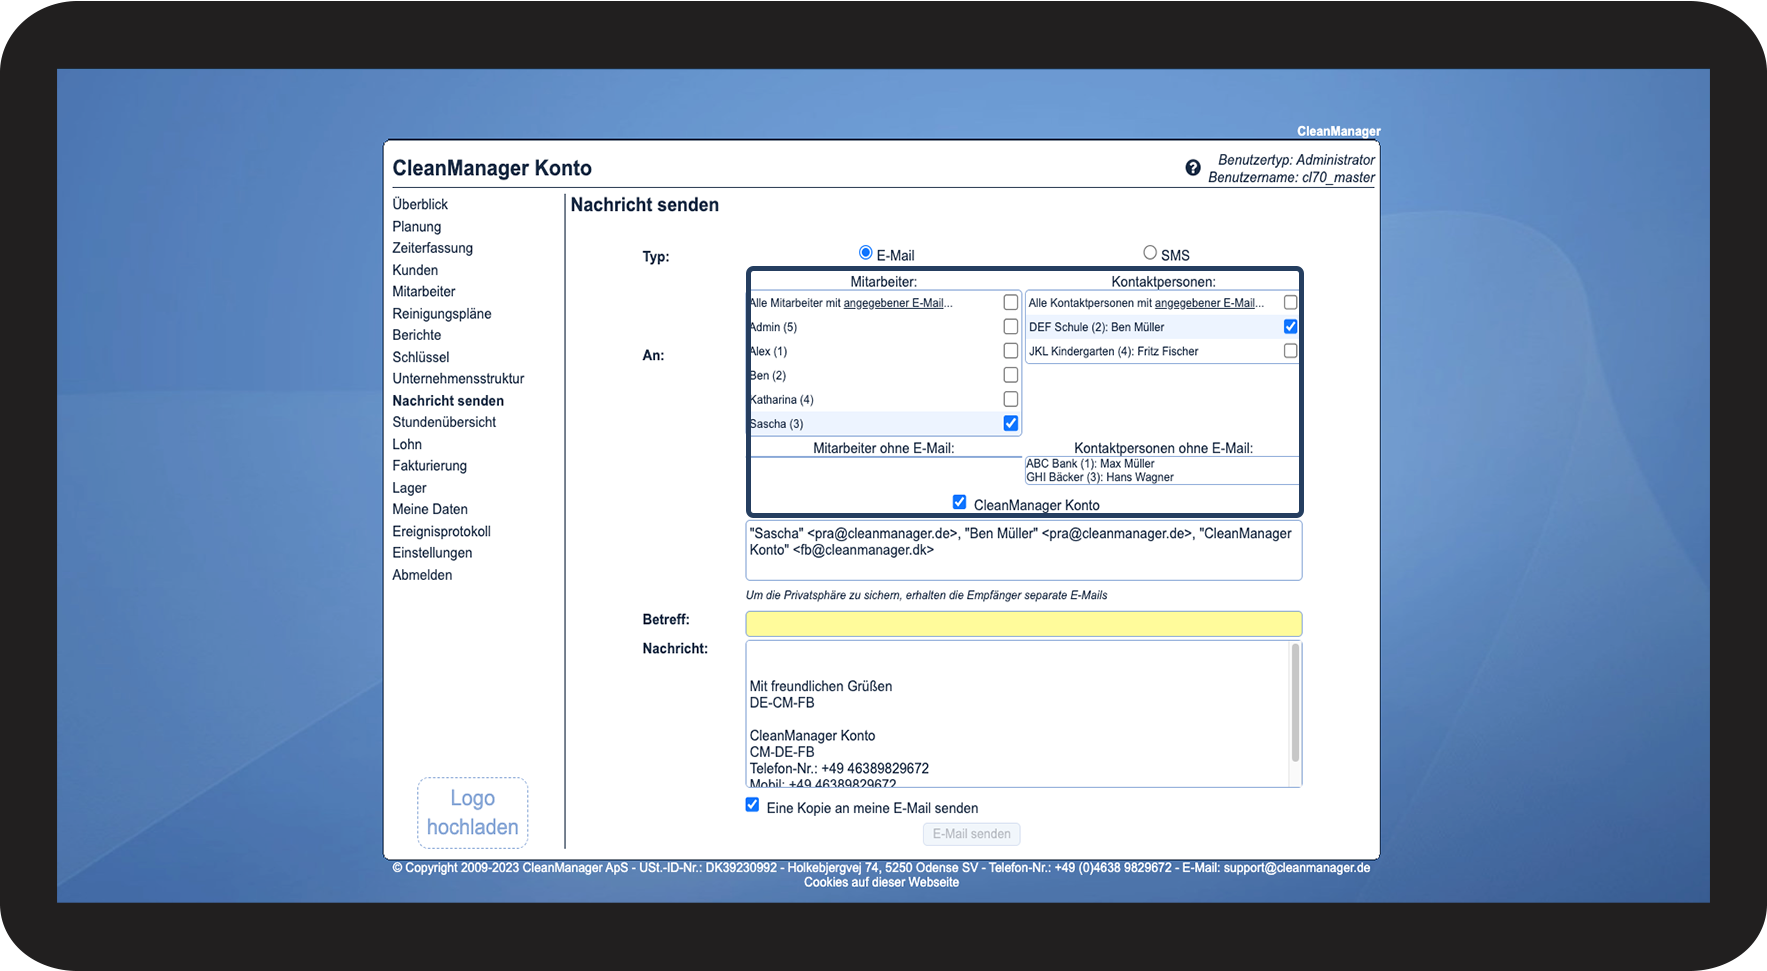Check the Admin (5) employee checkbox

click(1011, 327)
